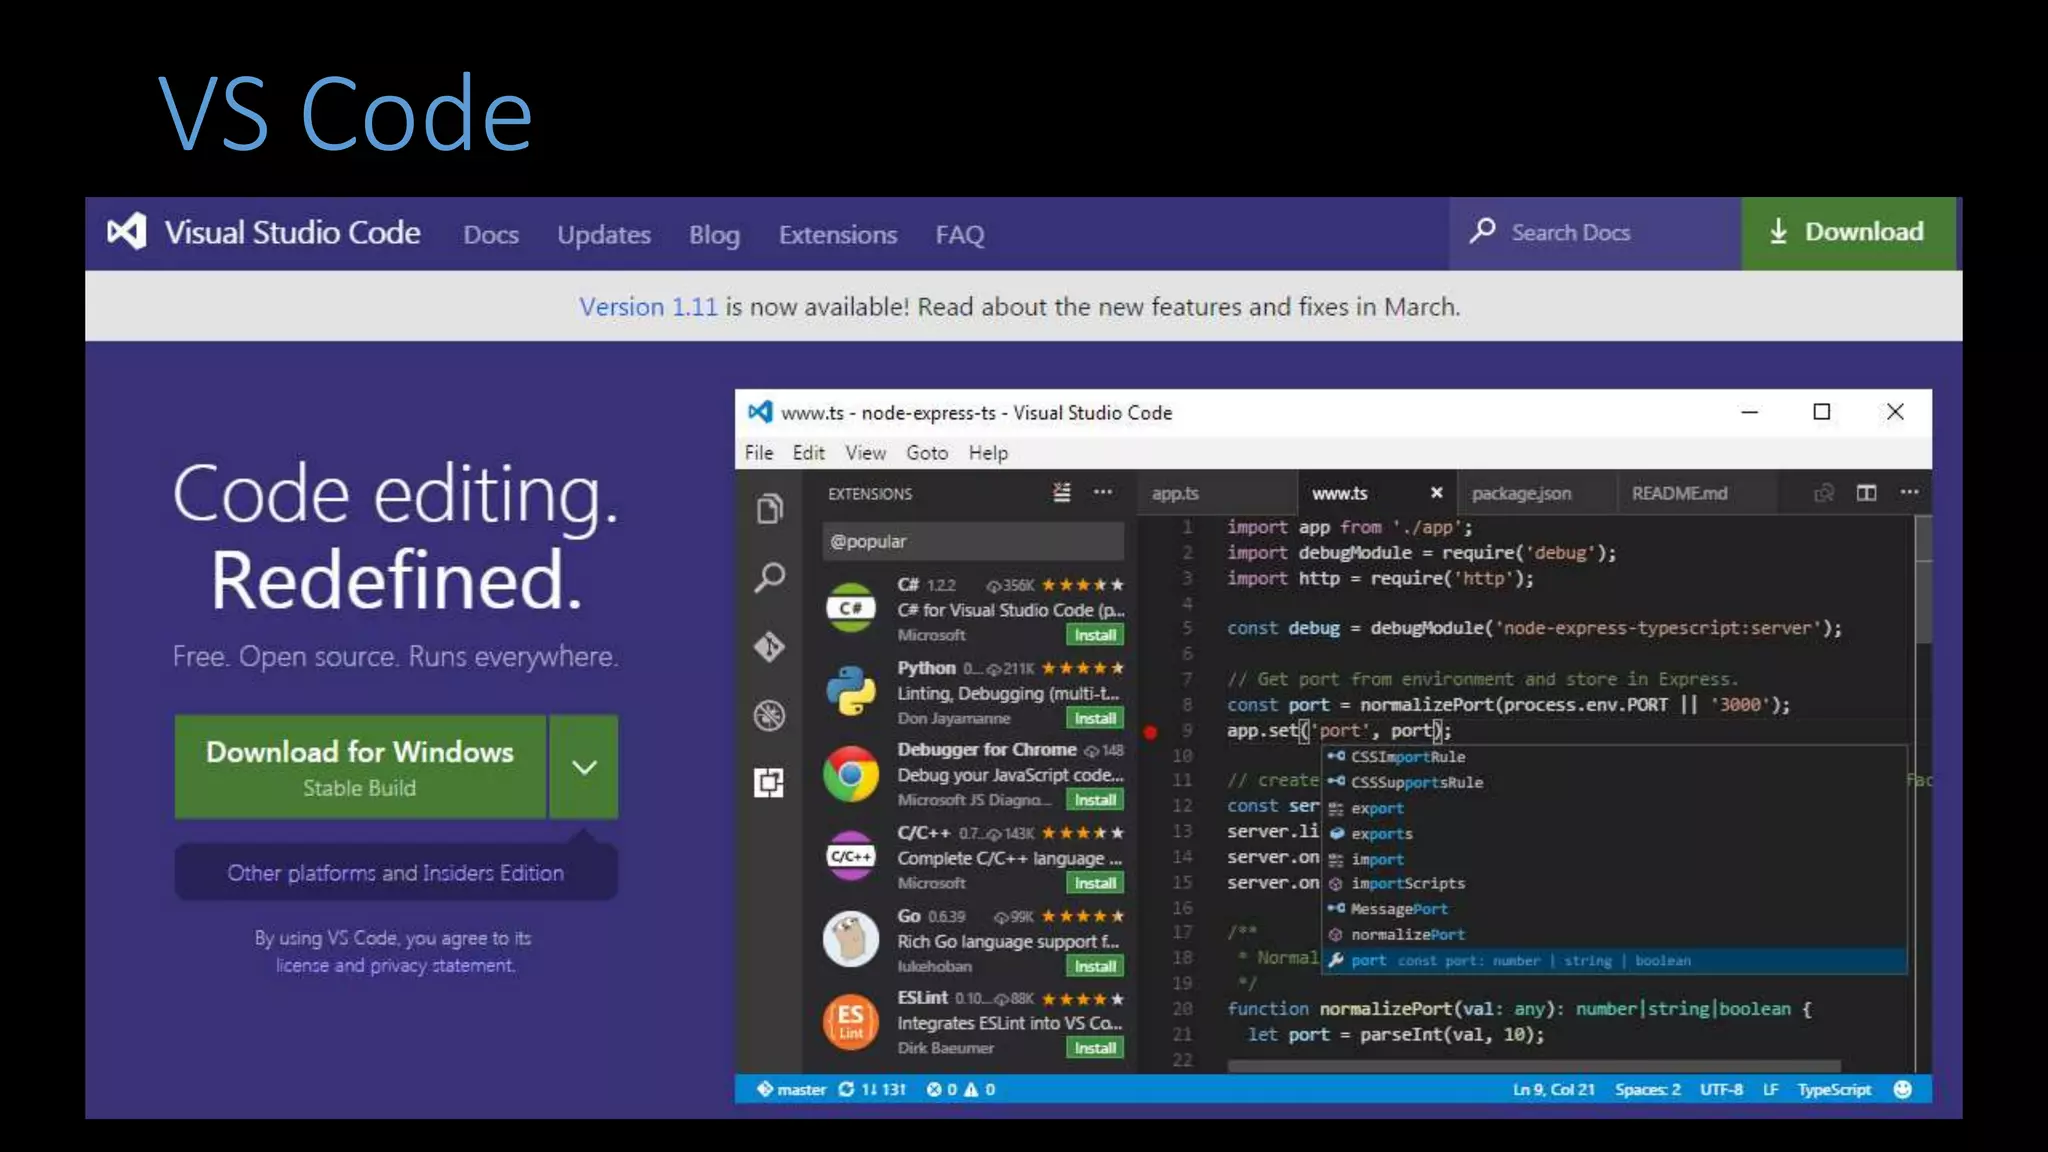Click TypeScript language mode indicator
2048x1152 pixels.
[x=1834, y=1089]
